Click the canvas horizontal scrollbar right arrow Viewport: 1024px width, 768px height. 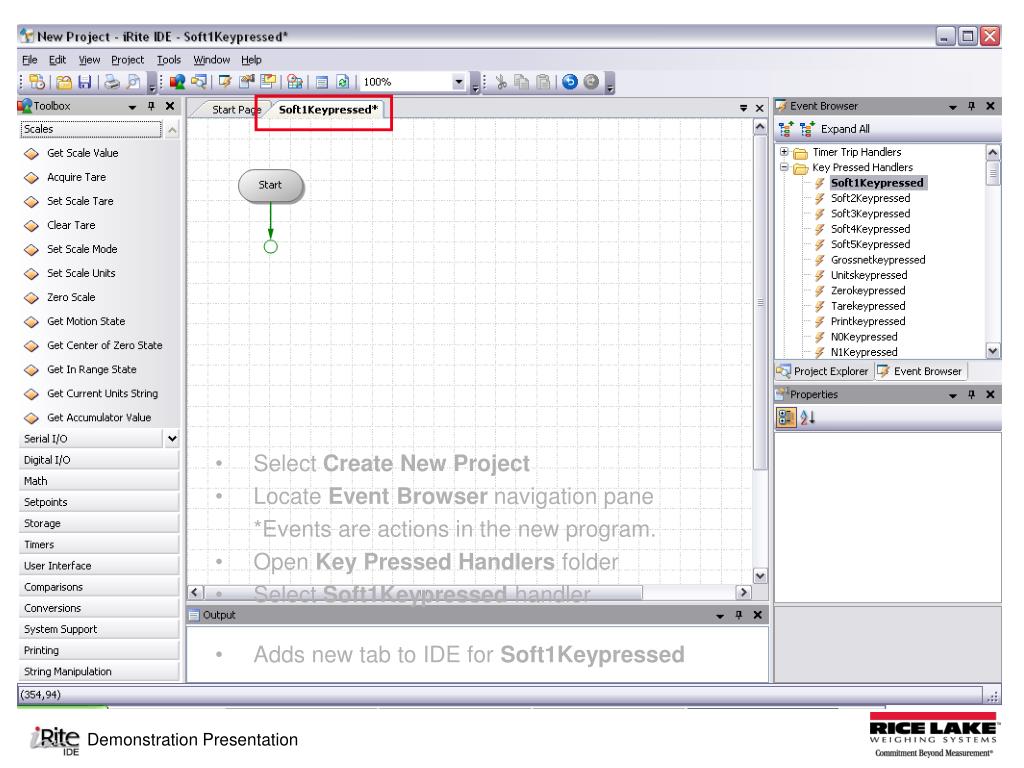coord(743,592)
